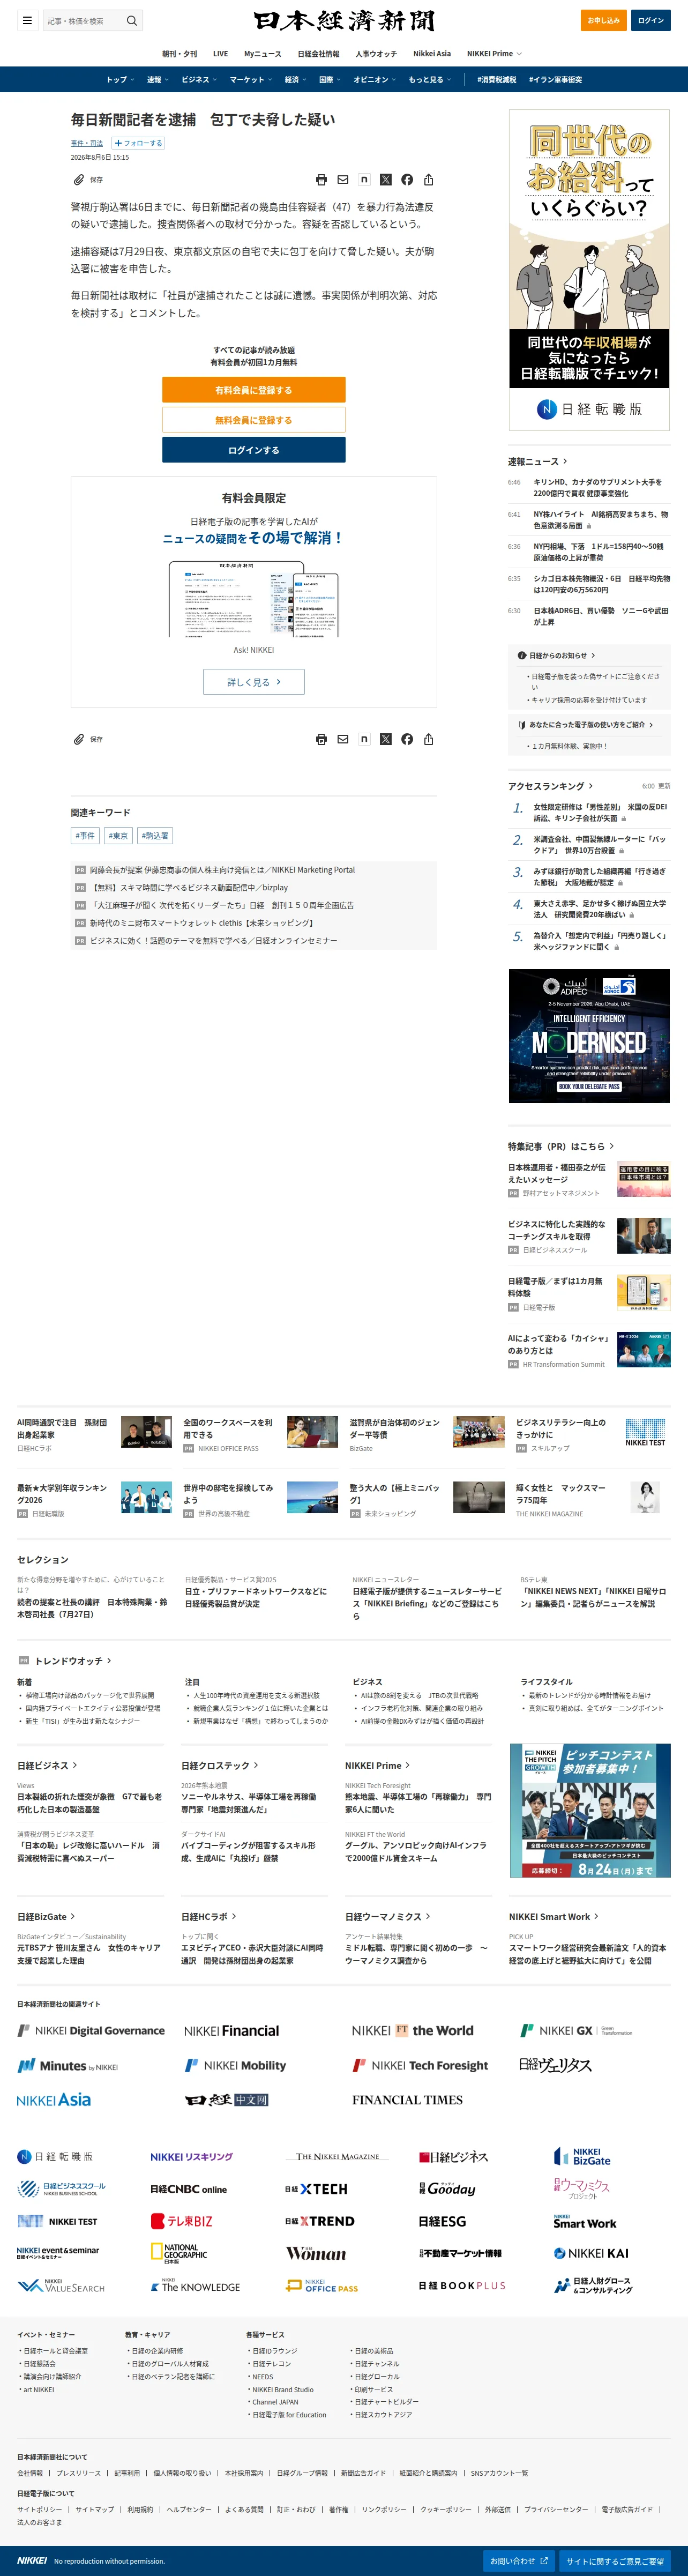Viewport: 688px width, 2576px height.
Task: Open the Myニュース menu item
Action: (x=263, y=54)
